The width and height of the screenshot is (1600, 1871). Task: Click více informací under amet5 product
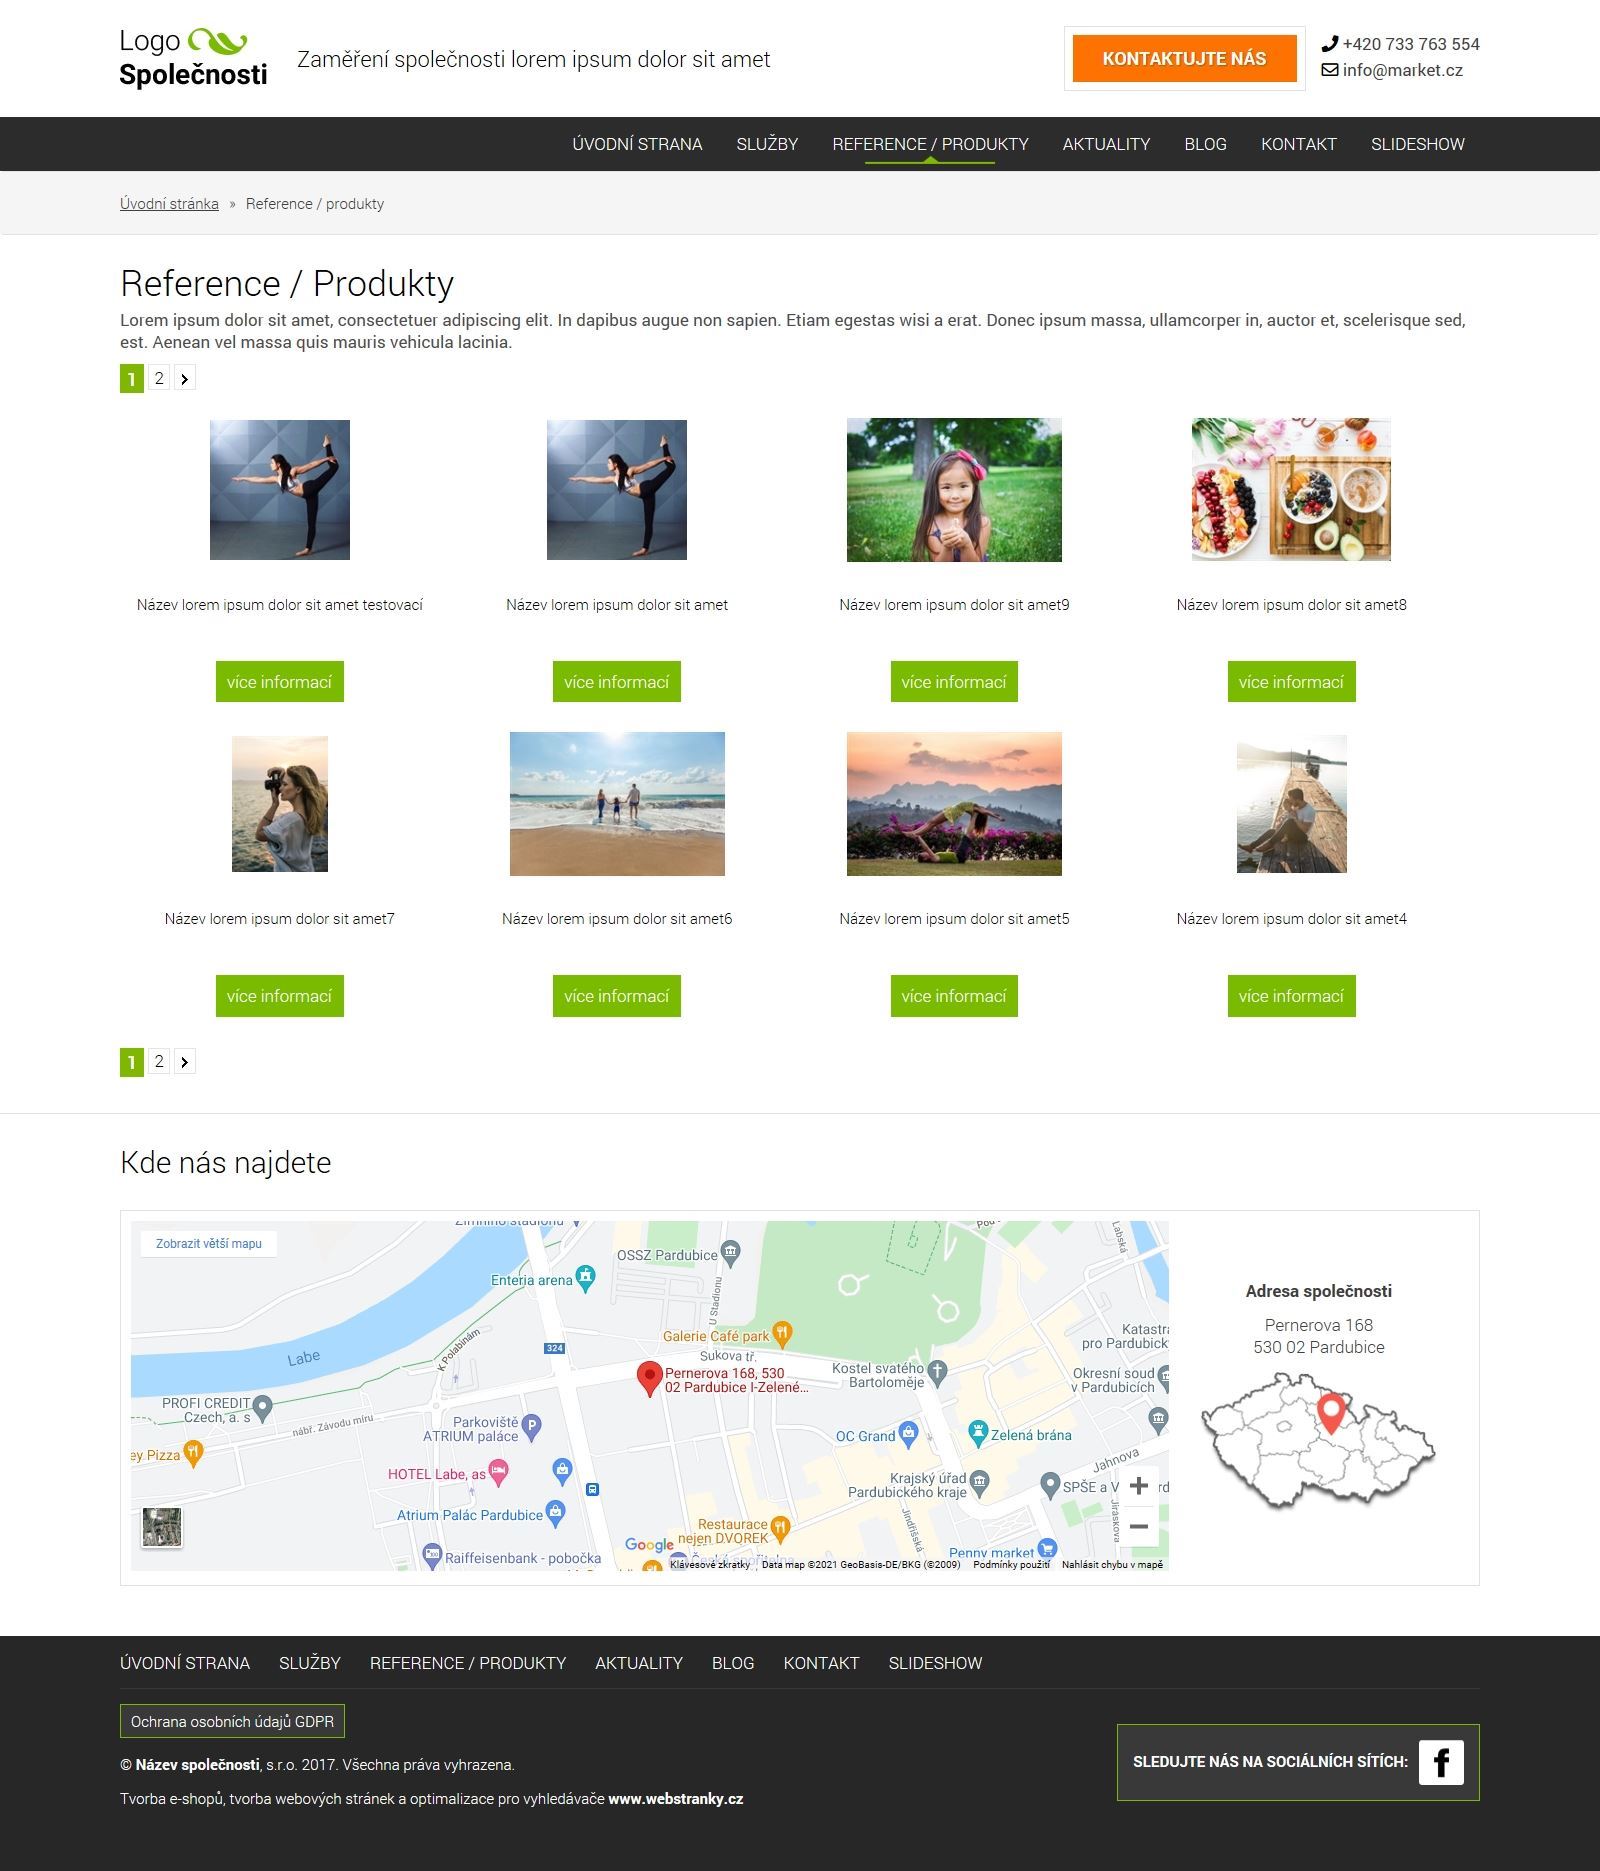[x=954, y=996]
